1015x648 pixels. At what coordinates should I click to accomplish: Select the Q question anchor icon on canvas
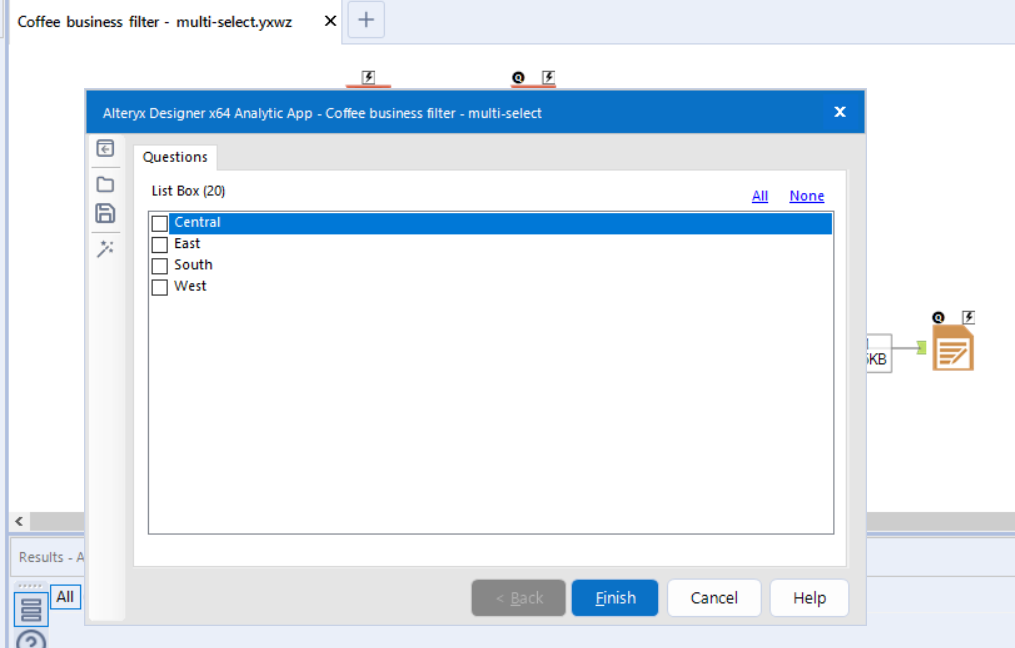point(938,317)
